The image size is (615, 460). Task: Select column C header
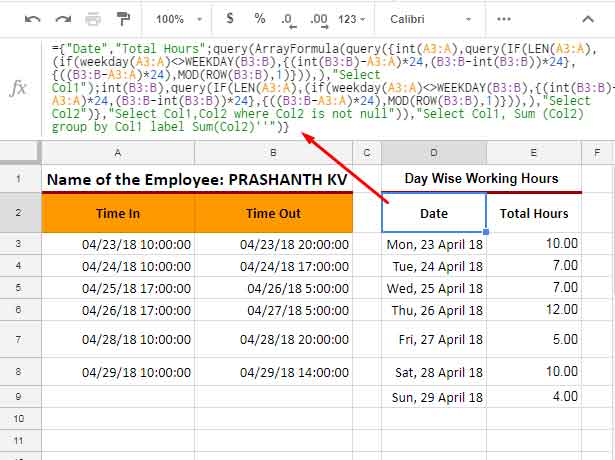click(x=367, y=153)
